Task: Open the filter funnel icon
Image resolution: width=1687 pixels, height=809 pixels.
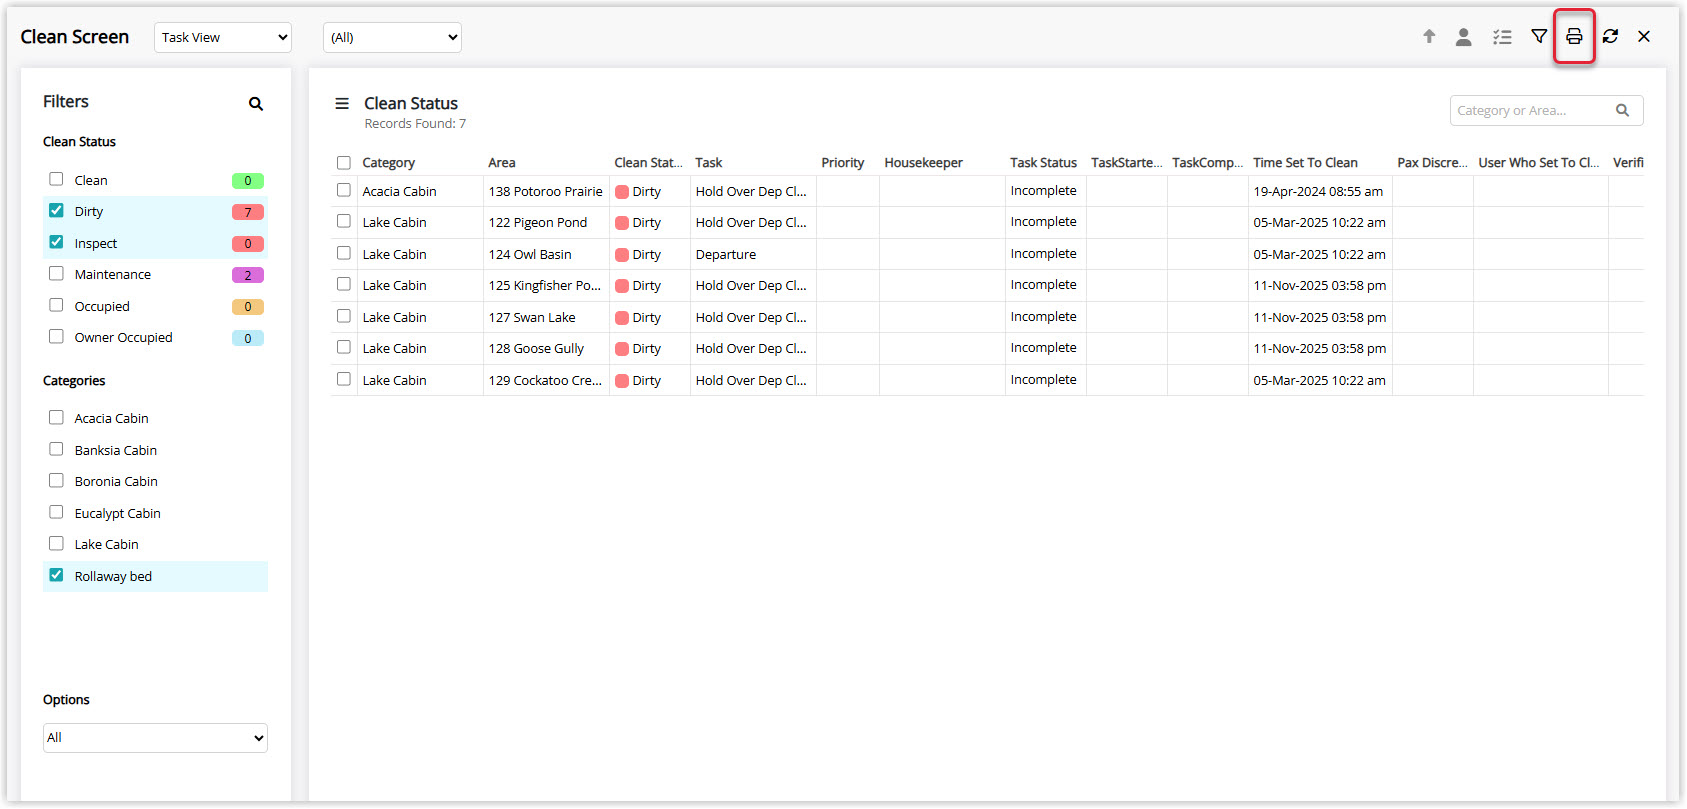Action: tap(1539, 37)
